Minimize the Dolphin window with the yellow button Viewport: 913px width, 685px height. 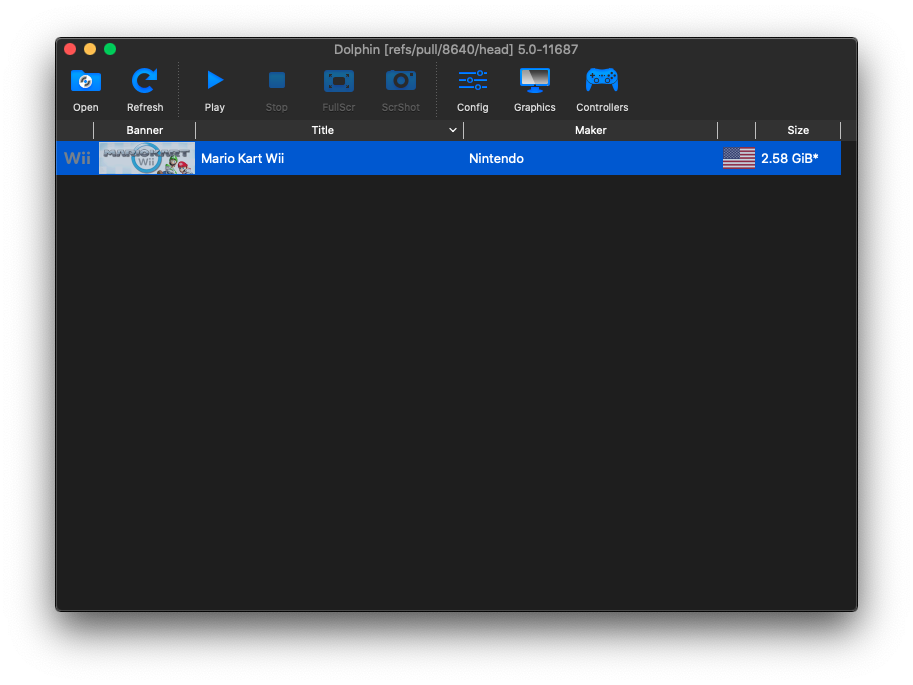(90, 50)
